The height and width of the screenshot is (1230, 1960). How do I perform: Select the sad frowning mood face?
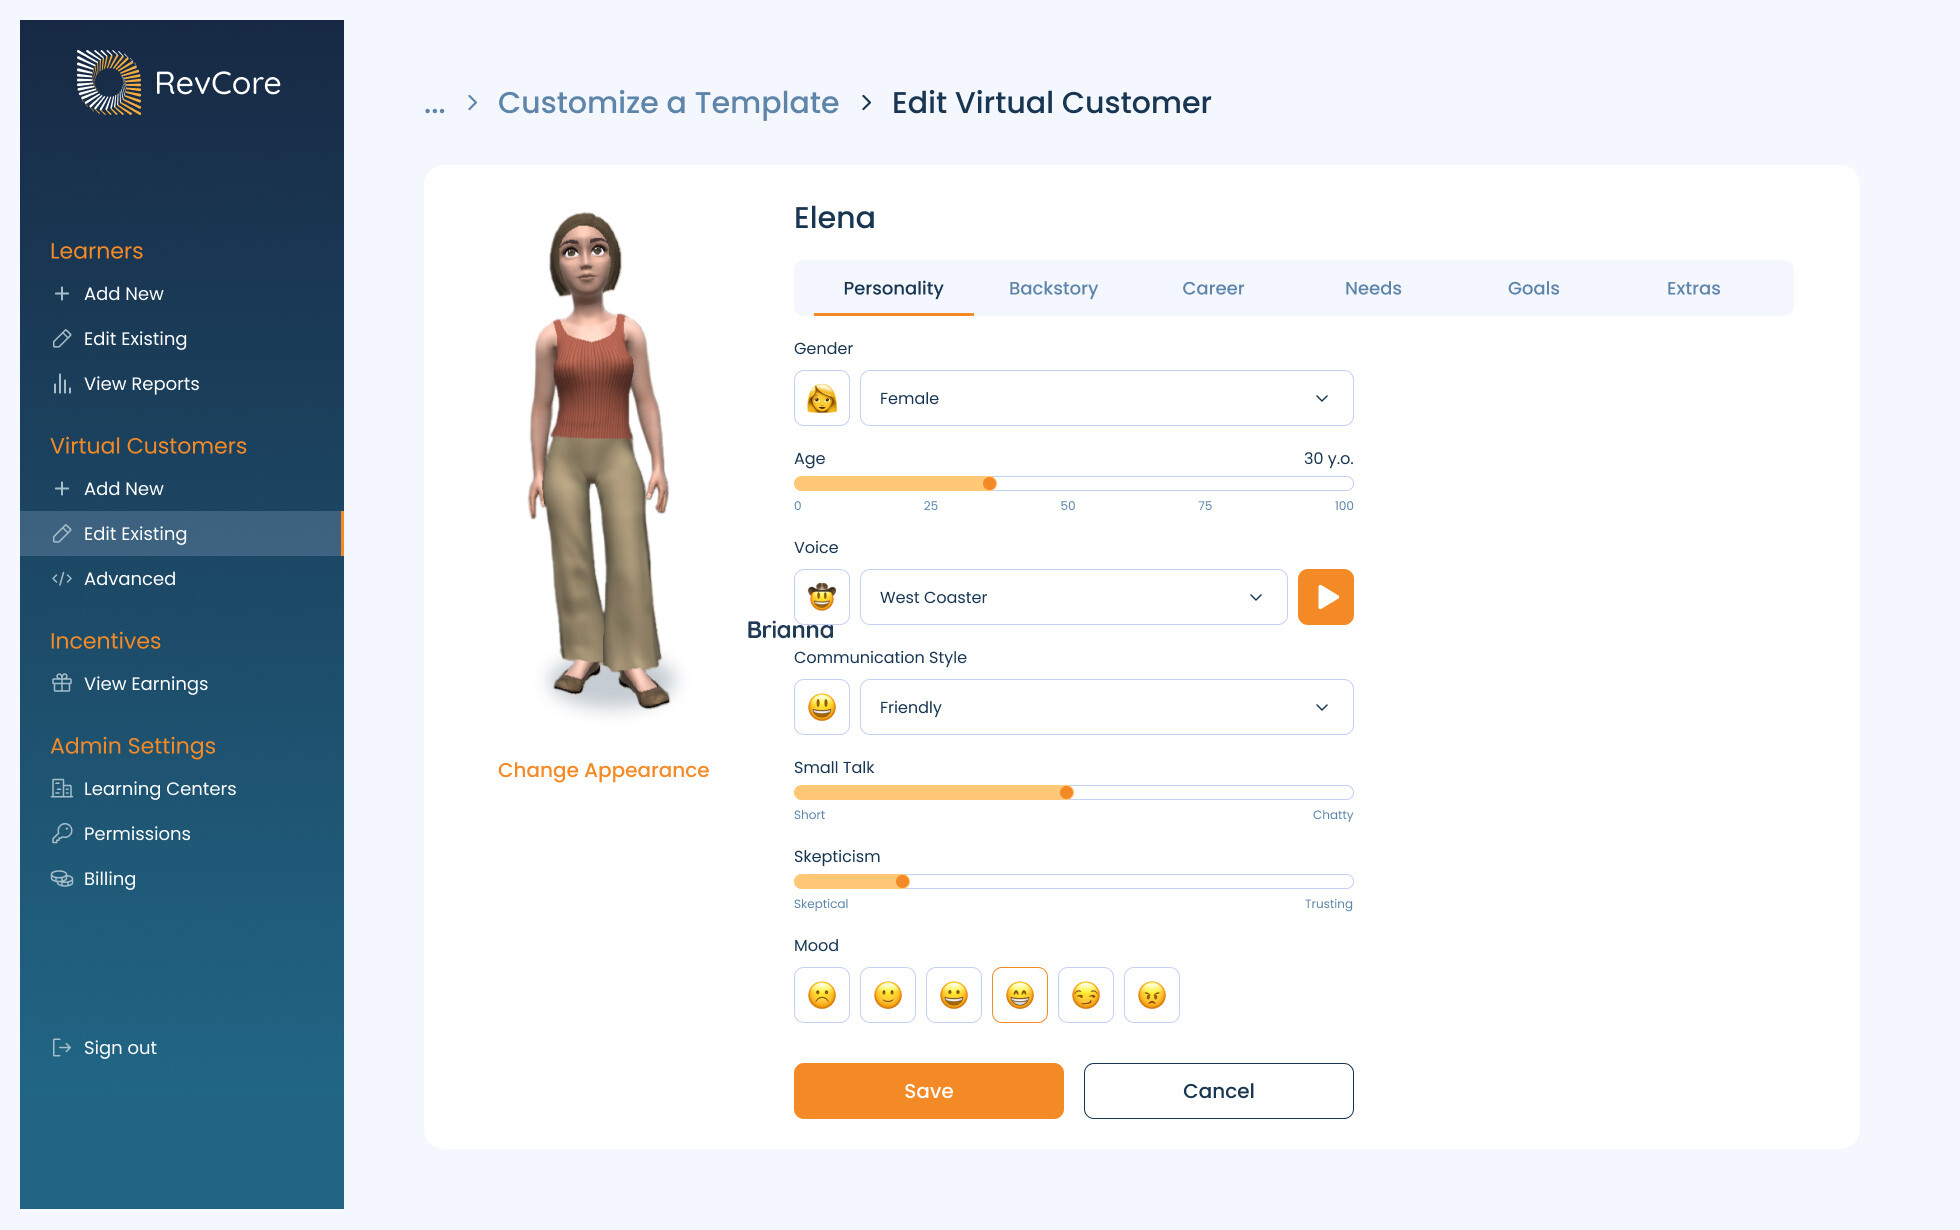pos(821,995)
